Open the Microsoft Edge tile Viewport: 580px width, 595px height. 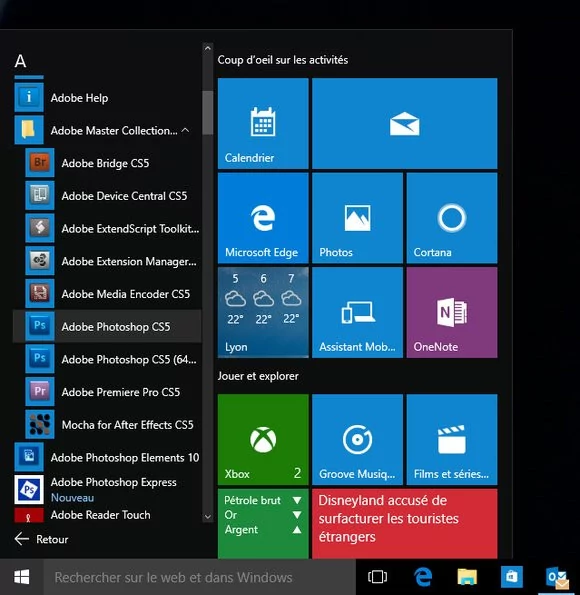point(263,218)
